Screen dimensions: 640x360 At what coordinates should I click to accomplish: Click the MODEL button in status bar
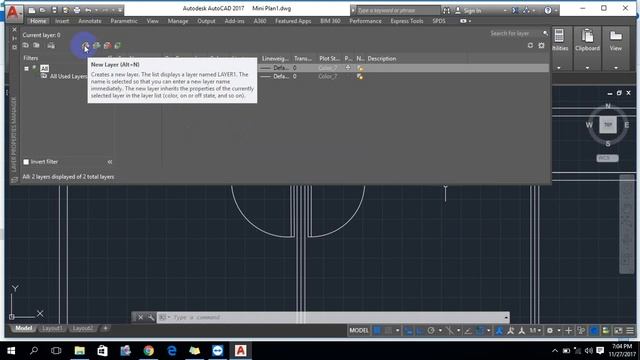pyautogui.click(x=359, y=331)
